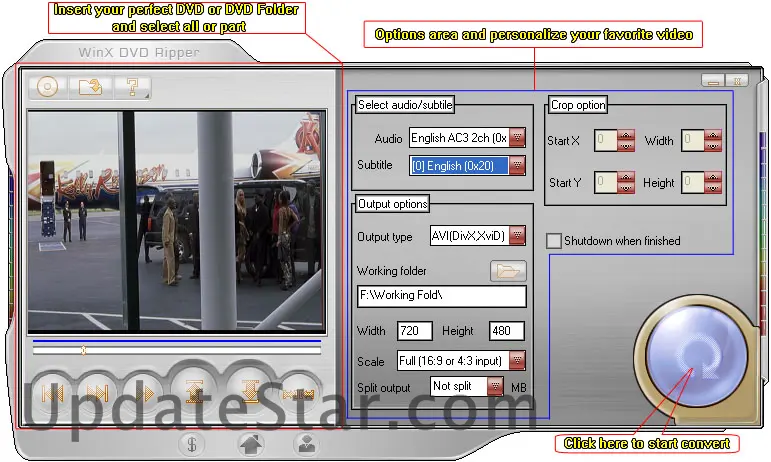
Task: Click the inward-arrows segment reset button
Action: pyautogui.click(x=298, y=393)
